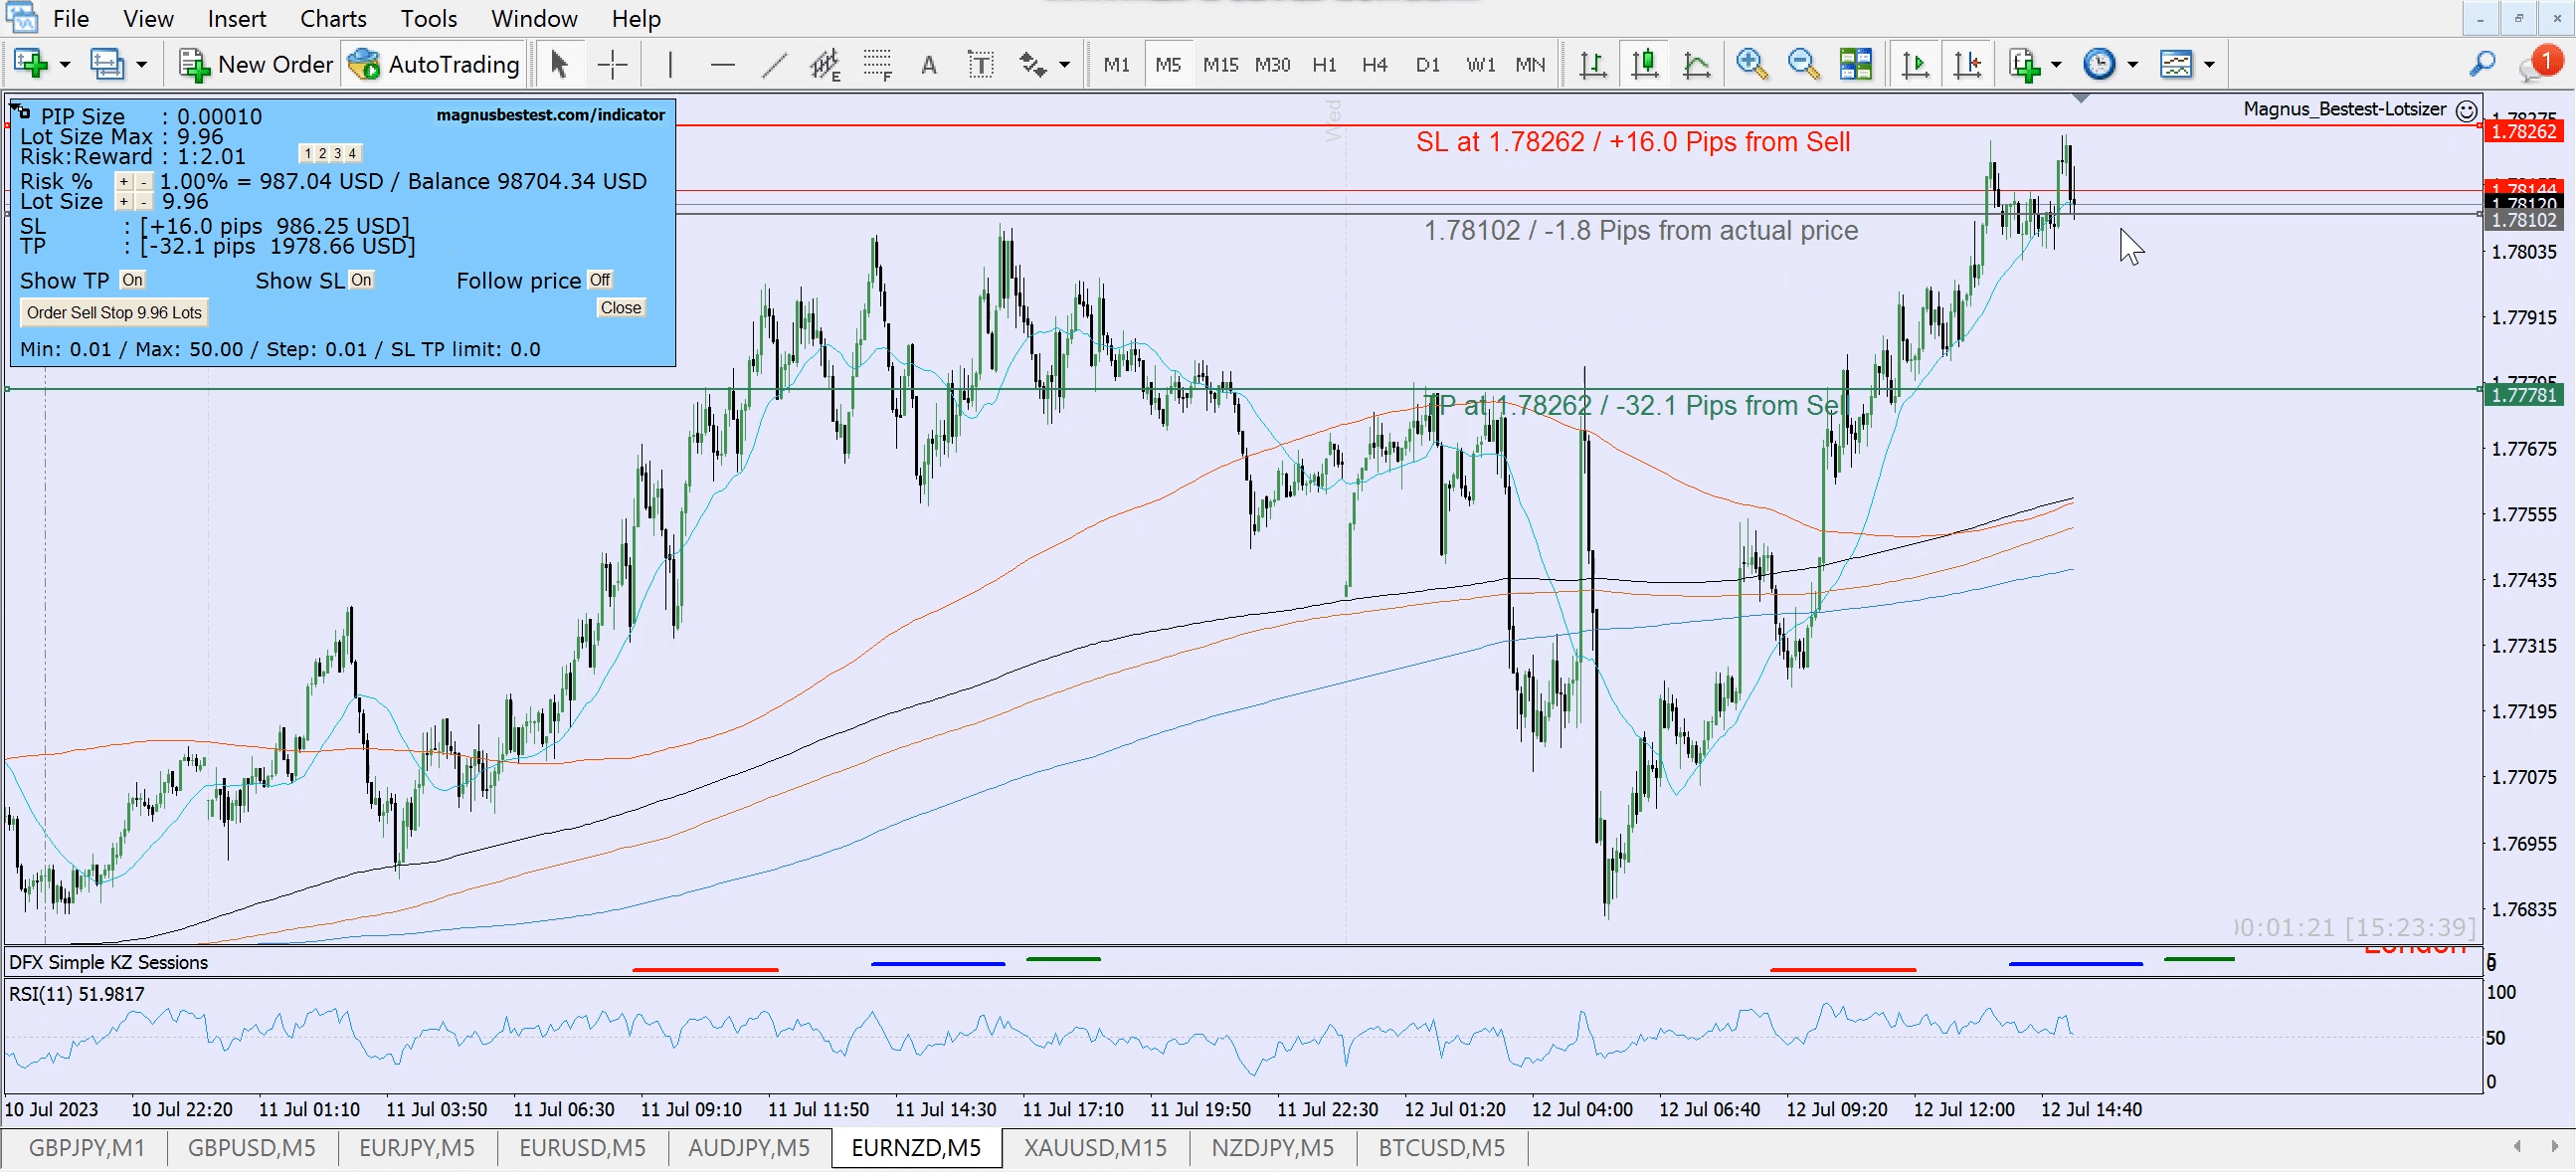The width and height of the screenshot is (2576, 1172).
Task: Switch chart to candlesticks view
Action: tap(1645, 65)
